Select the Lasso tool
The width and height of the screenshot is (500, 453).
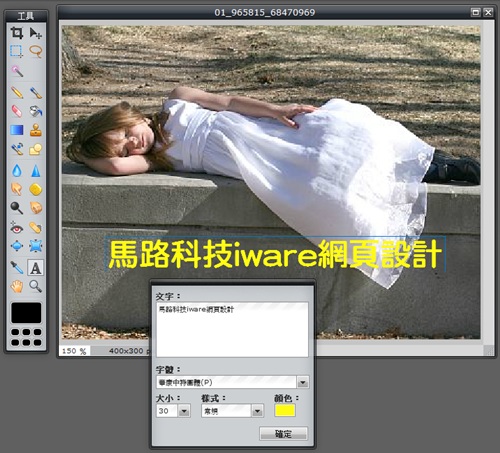point(35,51)
